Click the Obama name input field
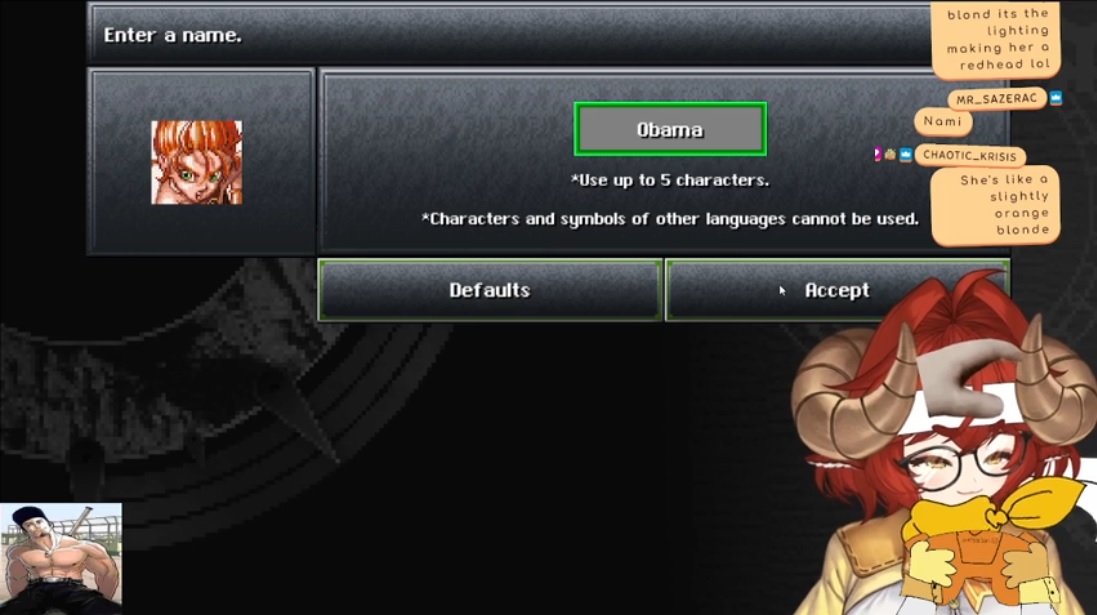 tap(670, 129)
